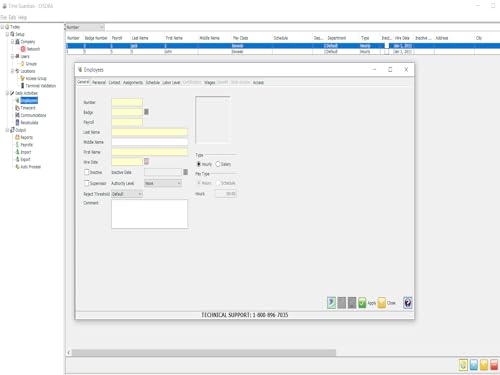The image size is (500, 375).
Task: Open the help question-mark icon in dialog
Action: pyautogui.click(x=407, y=303)
